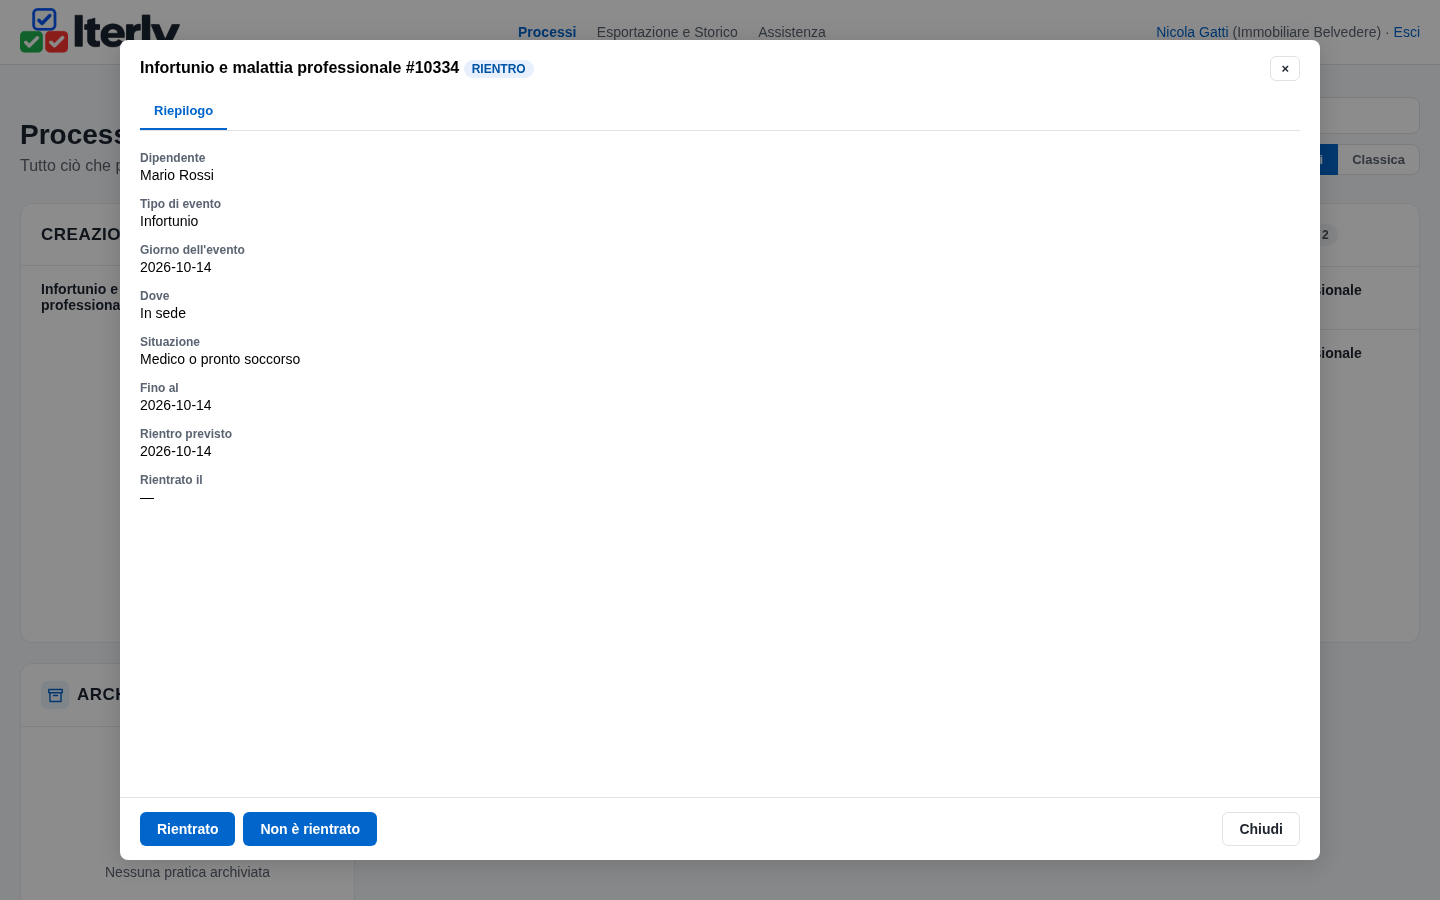The height and width of the screenshot is (900, 1440).
Task: Click the Nicola Gatti user link
Action: click(x=1192, y=32)
